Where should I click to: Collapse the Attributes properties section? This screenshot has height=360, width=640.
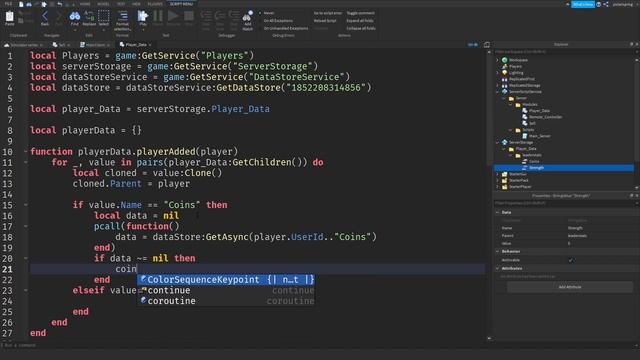click(498, 269)
